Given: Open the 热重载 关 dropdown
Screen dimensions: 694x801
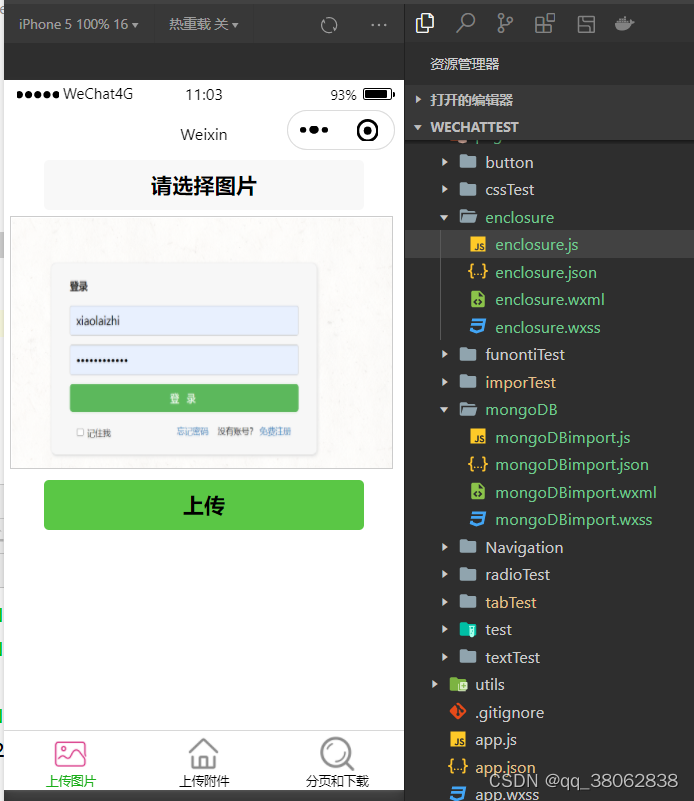Looking at the screenshot, I should [203, 24].
